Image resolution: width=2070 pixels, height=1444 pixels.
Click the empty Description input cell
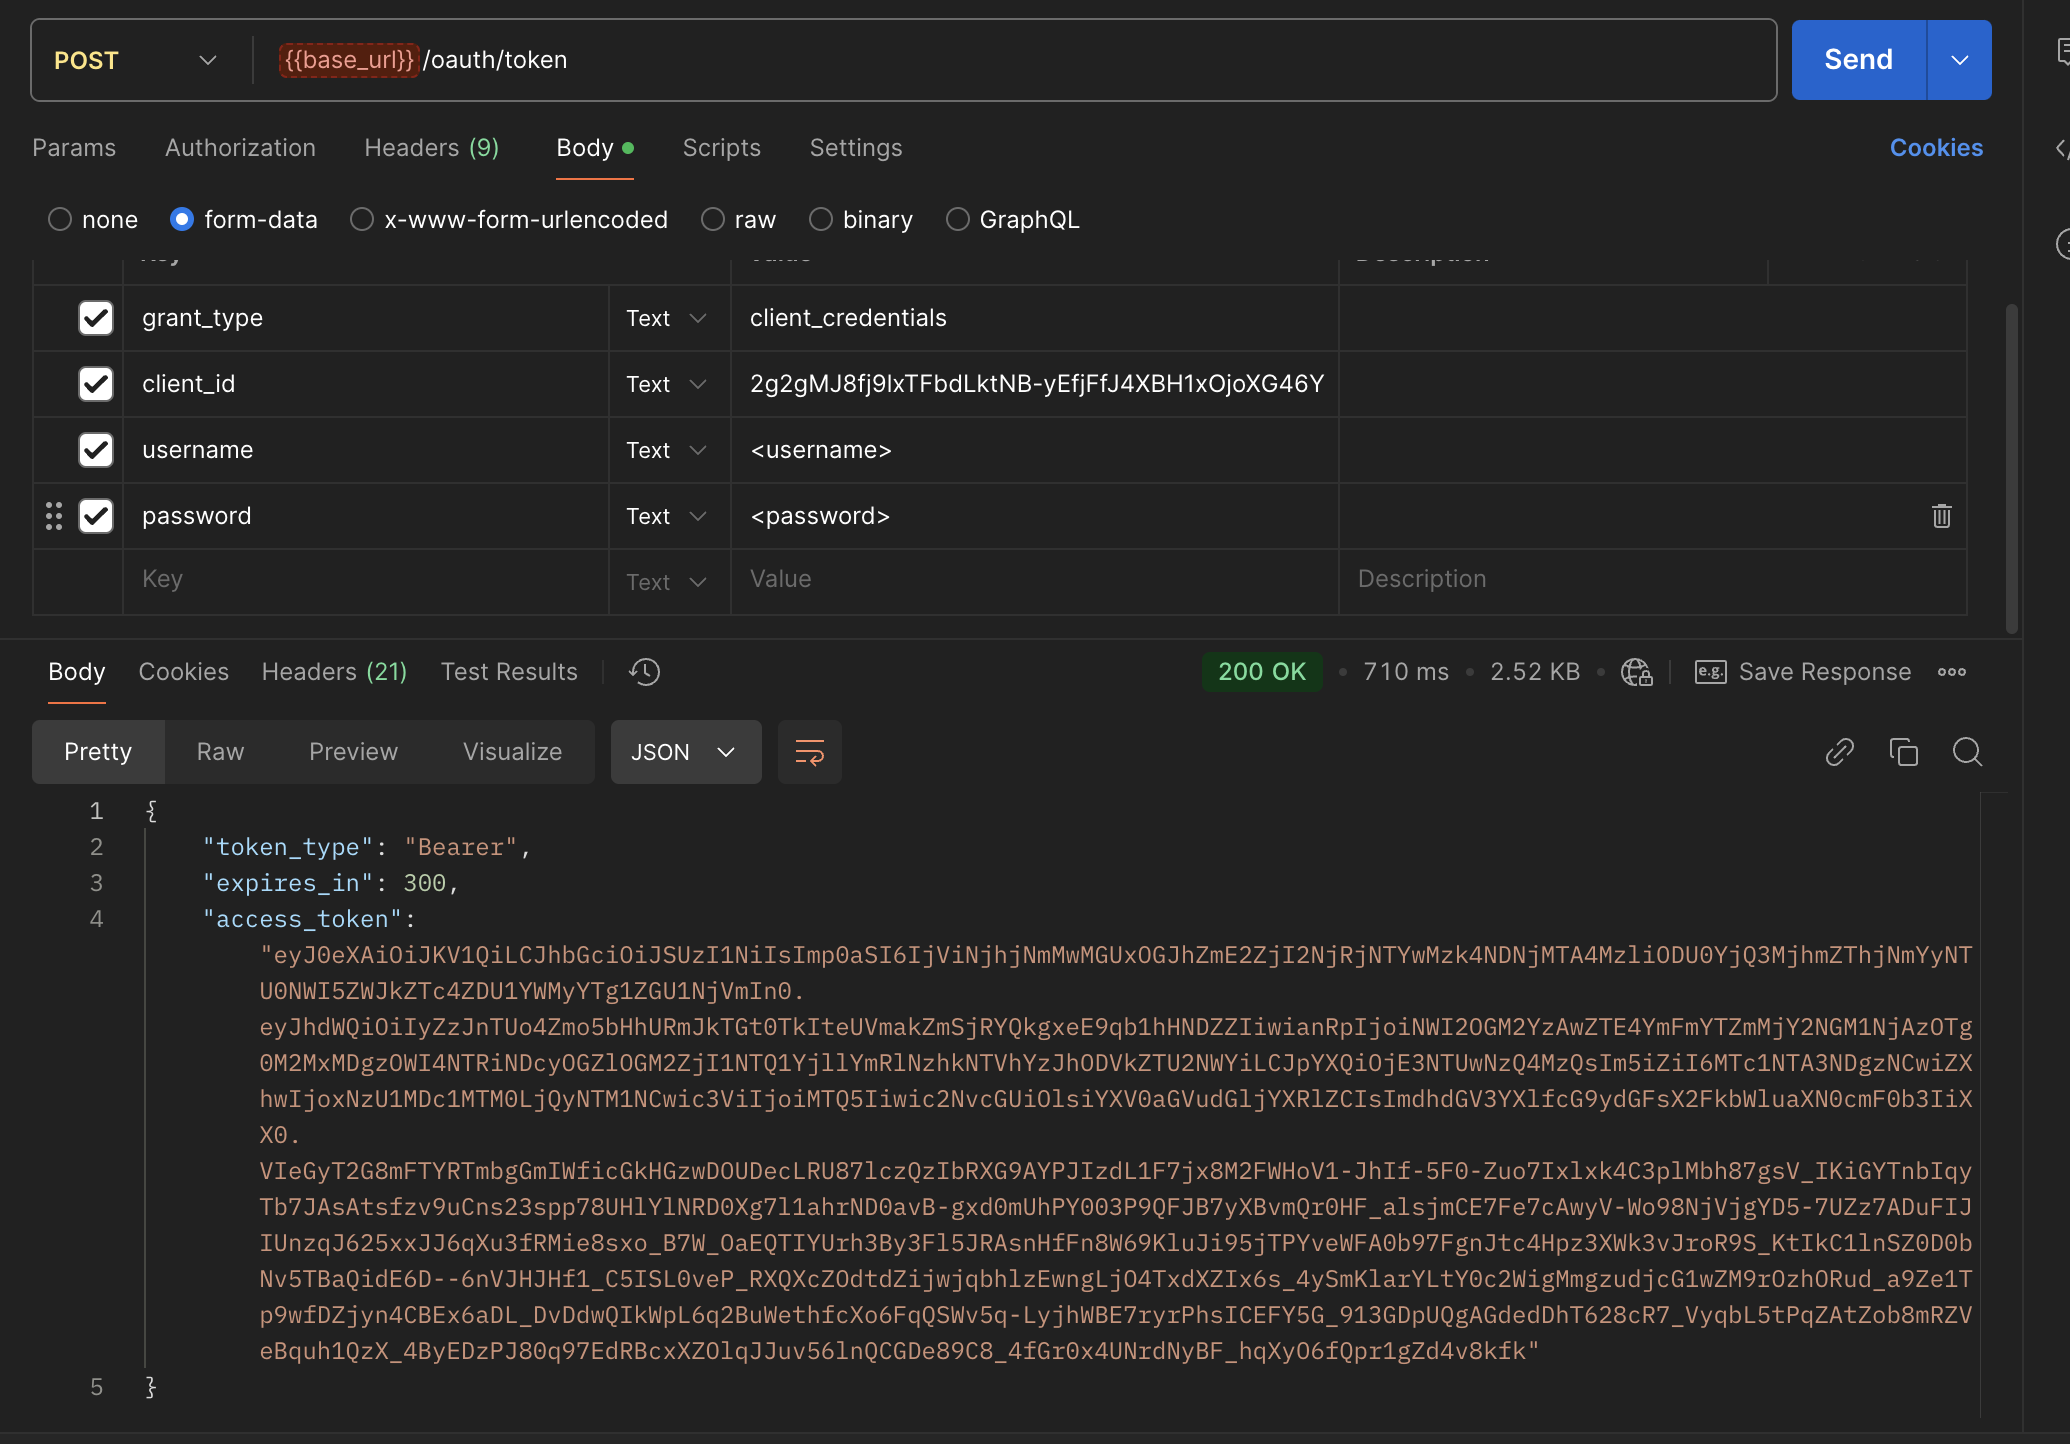(1653, 580)
